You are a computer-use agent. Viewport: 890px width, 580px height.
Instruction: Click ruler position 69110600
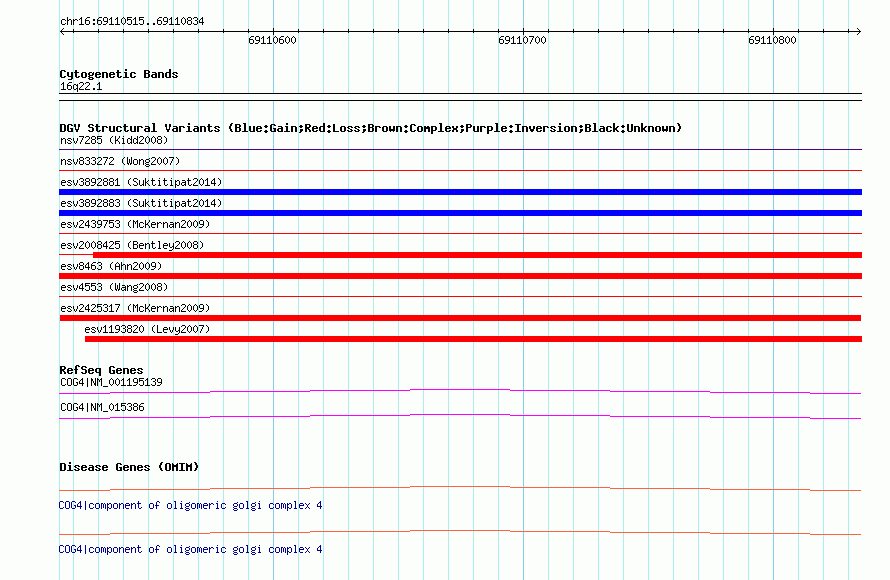(x=272, y=40)
